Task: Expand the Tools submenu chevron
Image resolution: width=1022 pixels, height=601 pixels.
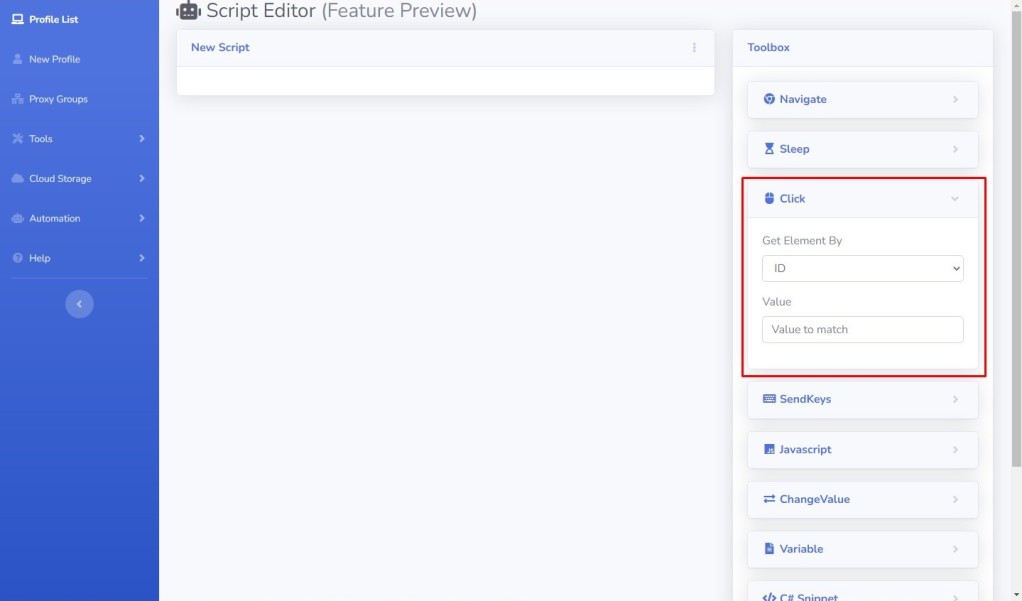Action: pos(141,139)
